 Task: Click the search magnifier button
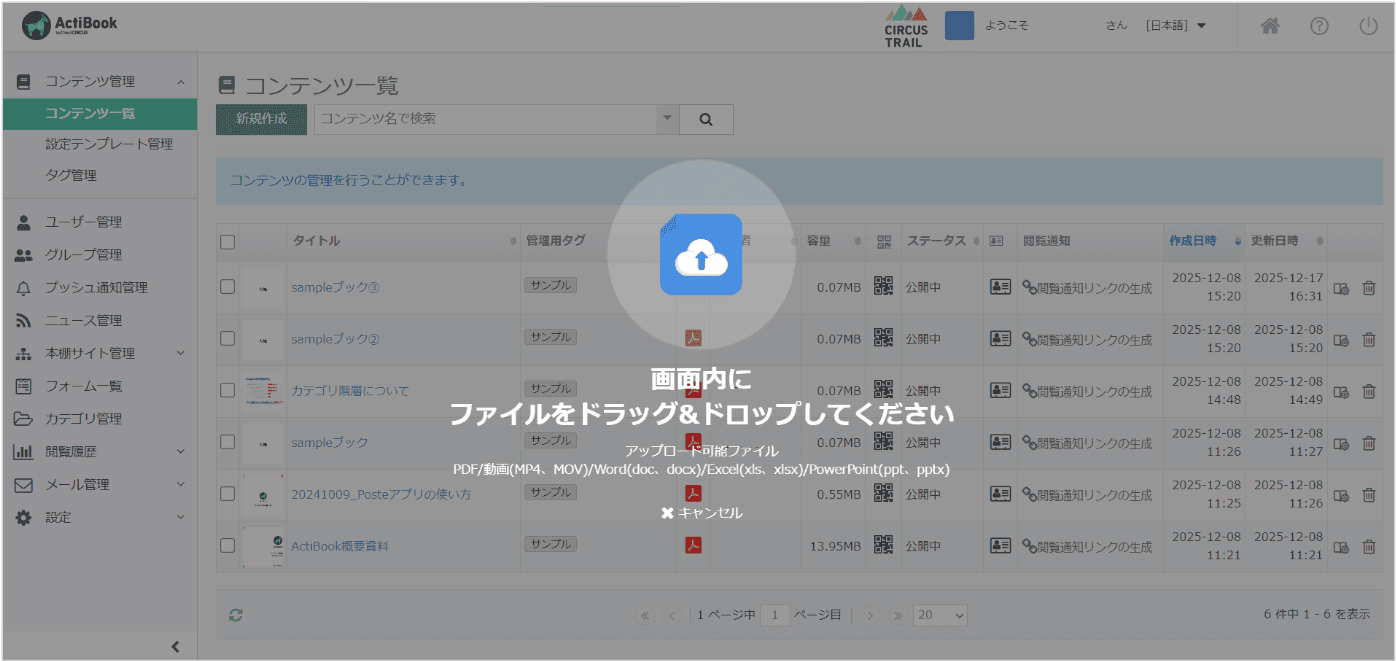point(706,119)
